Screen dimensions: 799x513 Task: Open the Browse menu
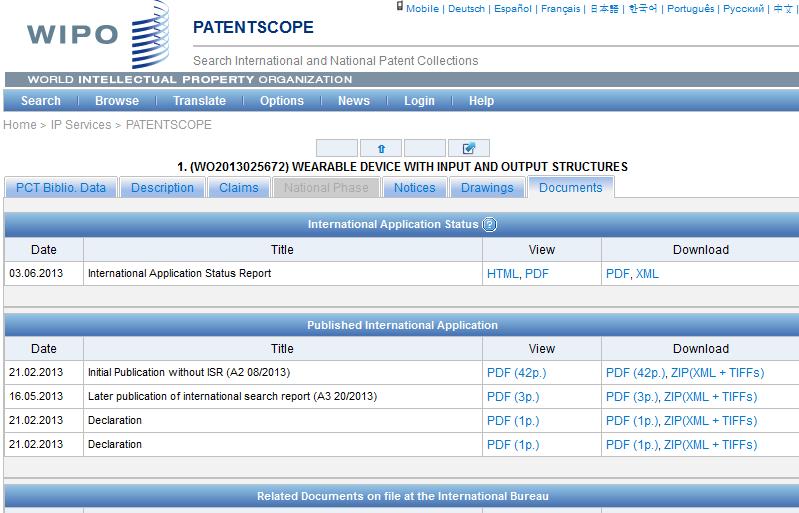click(117, 101)
